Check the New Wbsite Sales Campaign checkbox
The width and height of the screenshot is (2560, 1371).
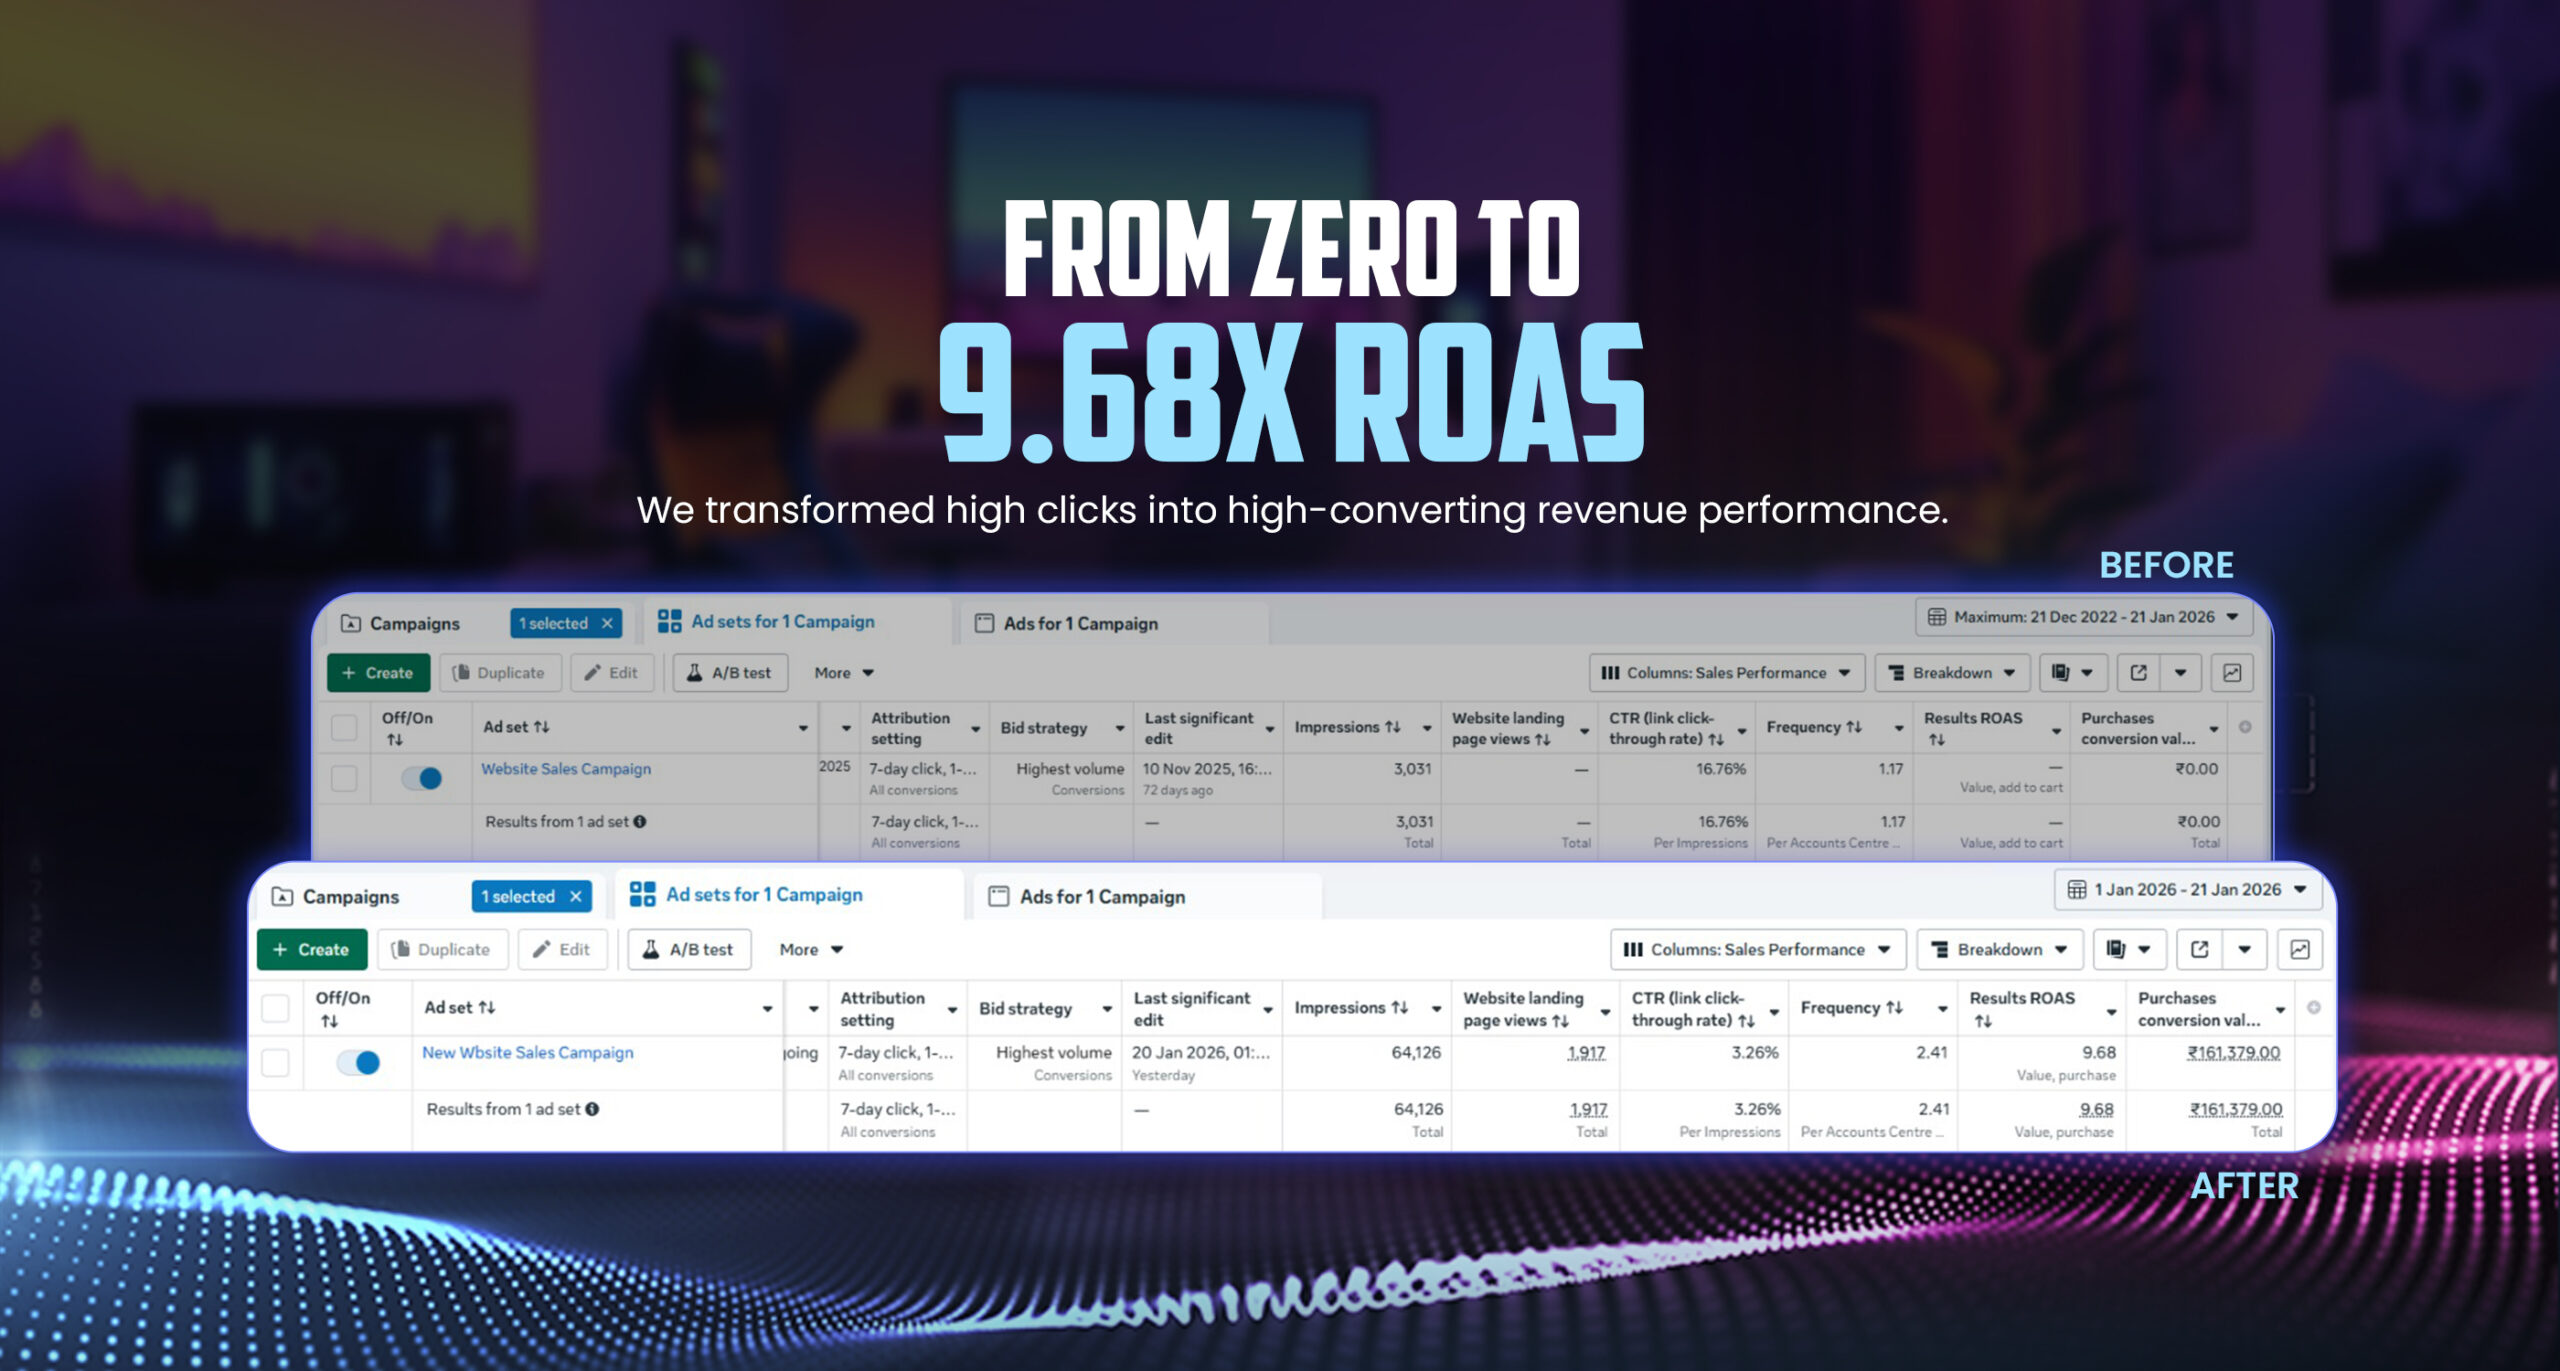click(x=275, y=1062)
